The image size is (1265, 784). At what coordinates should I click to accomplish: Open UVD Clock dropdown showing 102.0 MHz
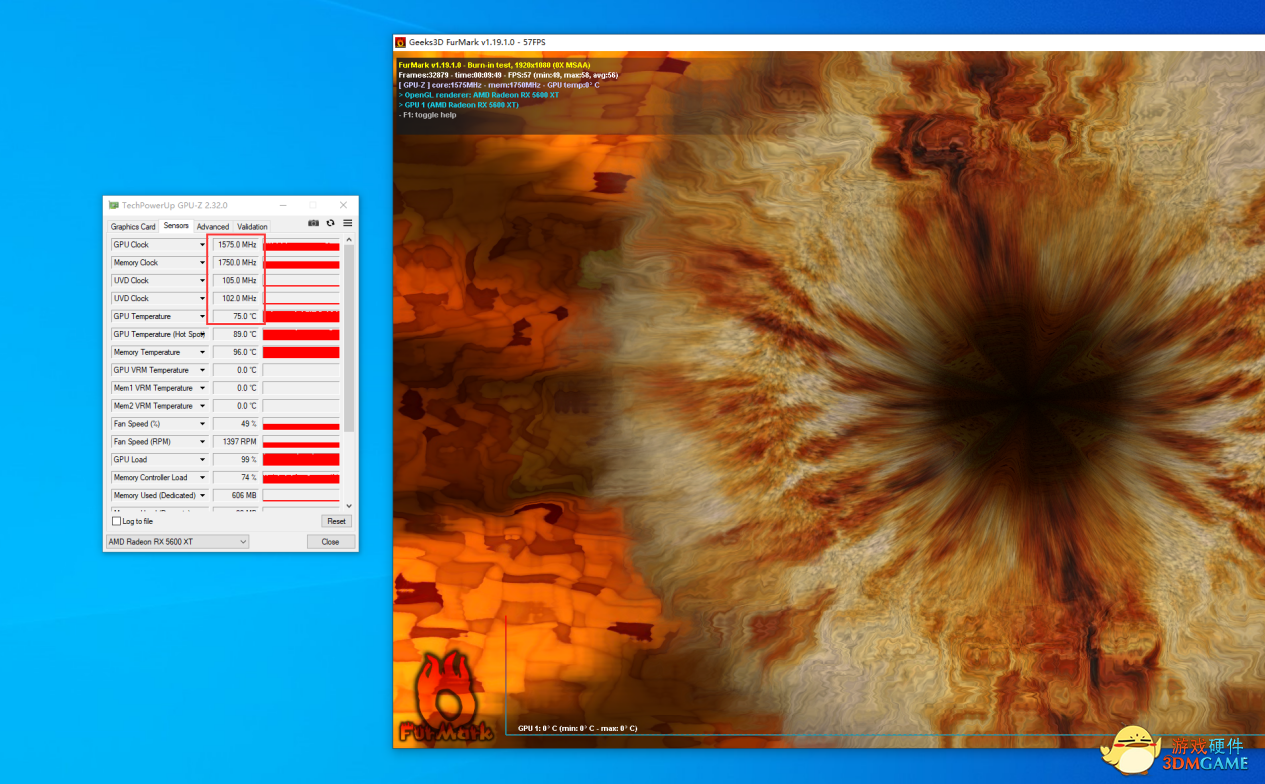[x=202, y=299]
